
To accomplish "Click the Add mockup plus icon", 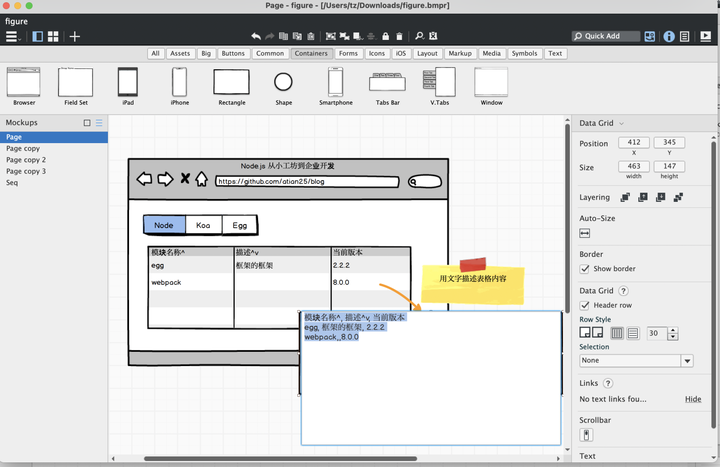I will click(x=74, y=37).
